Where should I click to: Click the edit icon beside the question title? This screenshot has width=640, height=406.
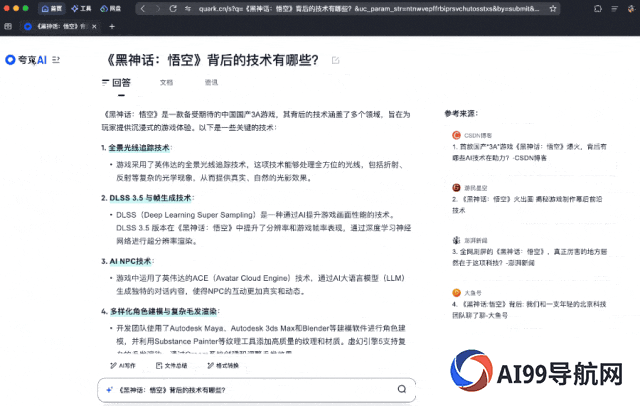pyautogui.click(x=336, y=60)
